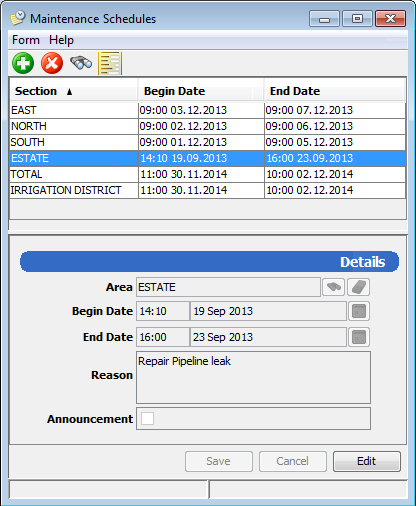Open the Help menu
The height and width of the screenshot is (506, 416).
tap(61, 40)
